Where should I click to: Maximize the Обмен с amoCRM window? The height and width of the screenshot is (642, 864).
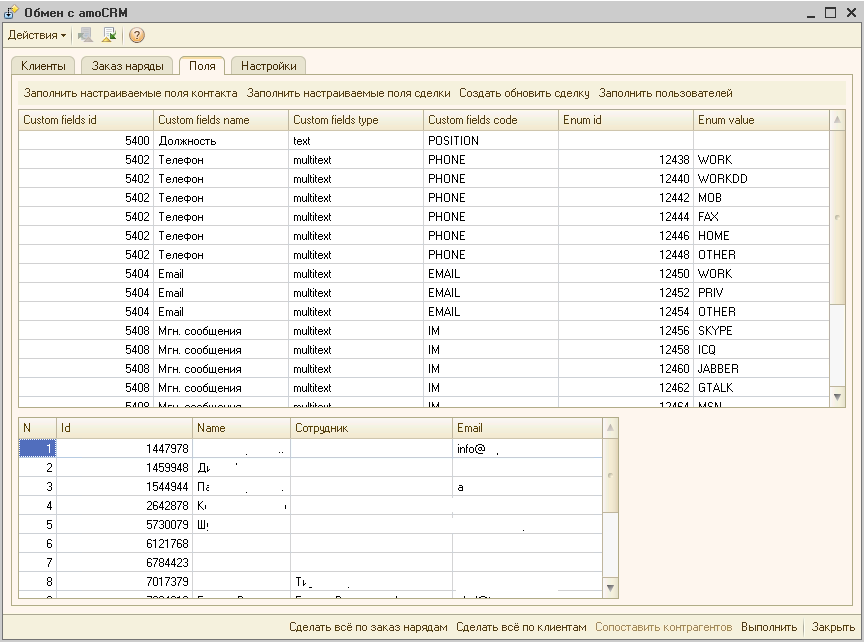[x=830, y=12]
